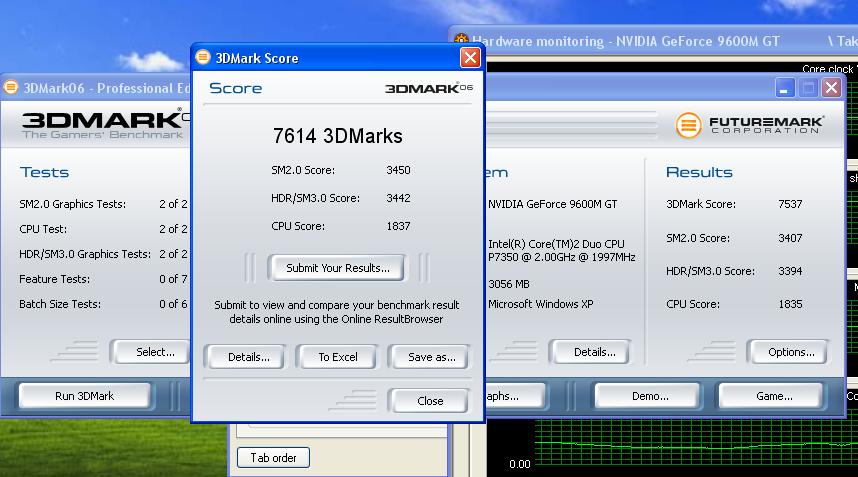The width and height of the screenshot is (858, 477).
Task: Start the benchmark with Run 3DMark
Action: tap(84, 396)
